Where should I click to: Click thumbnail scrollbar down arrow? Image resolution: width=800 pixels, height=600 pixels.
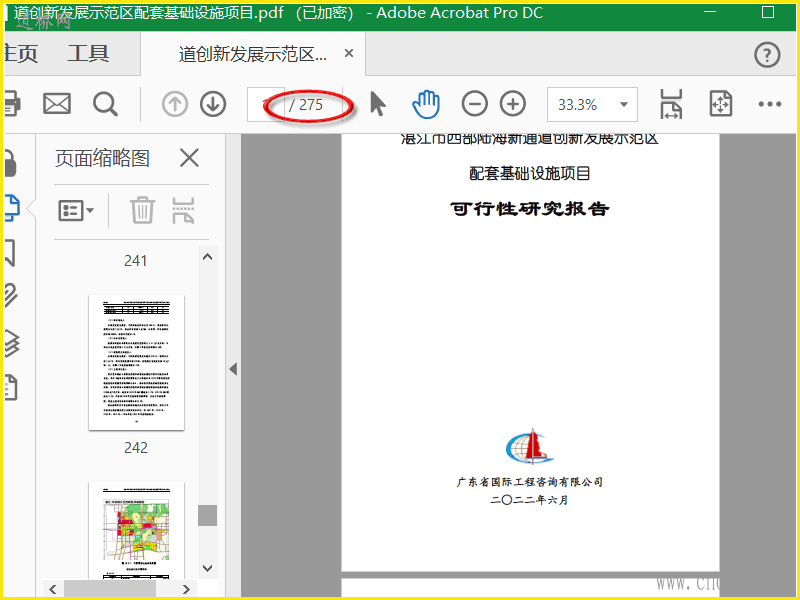pos(207,568)
